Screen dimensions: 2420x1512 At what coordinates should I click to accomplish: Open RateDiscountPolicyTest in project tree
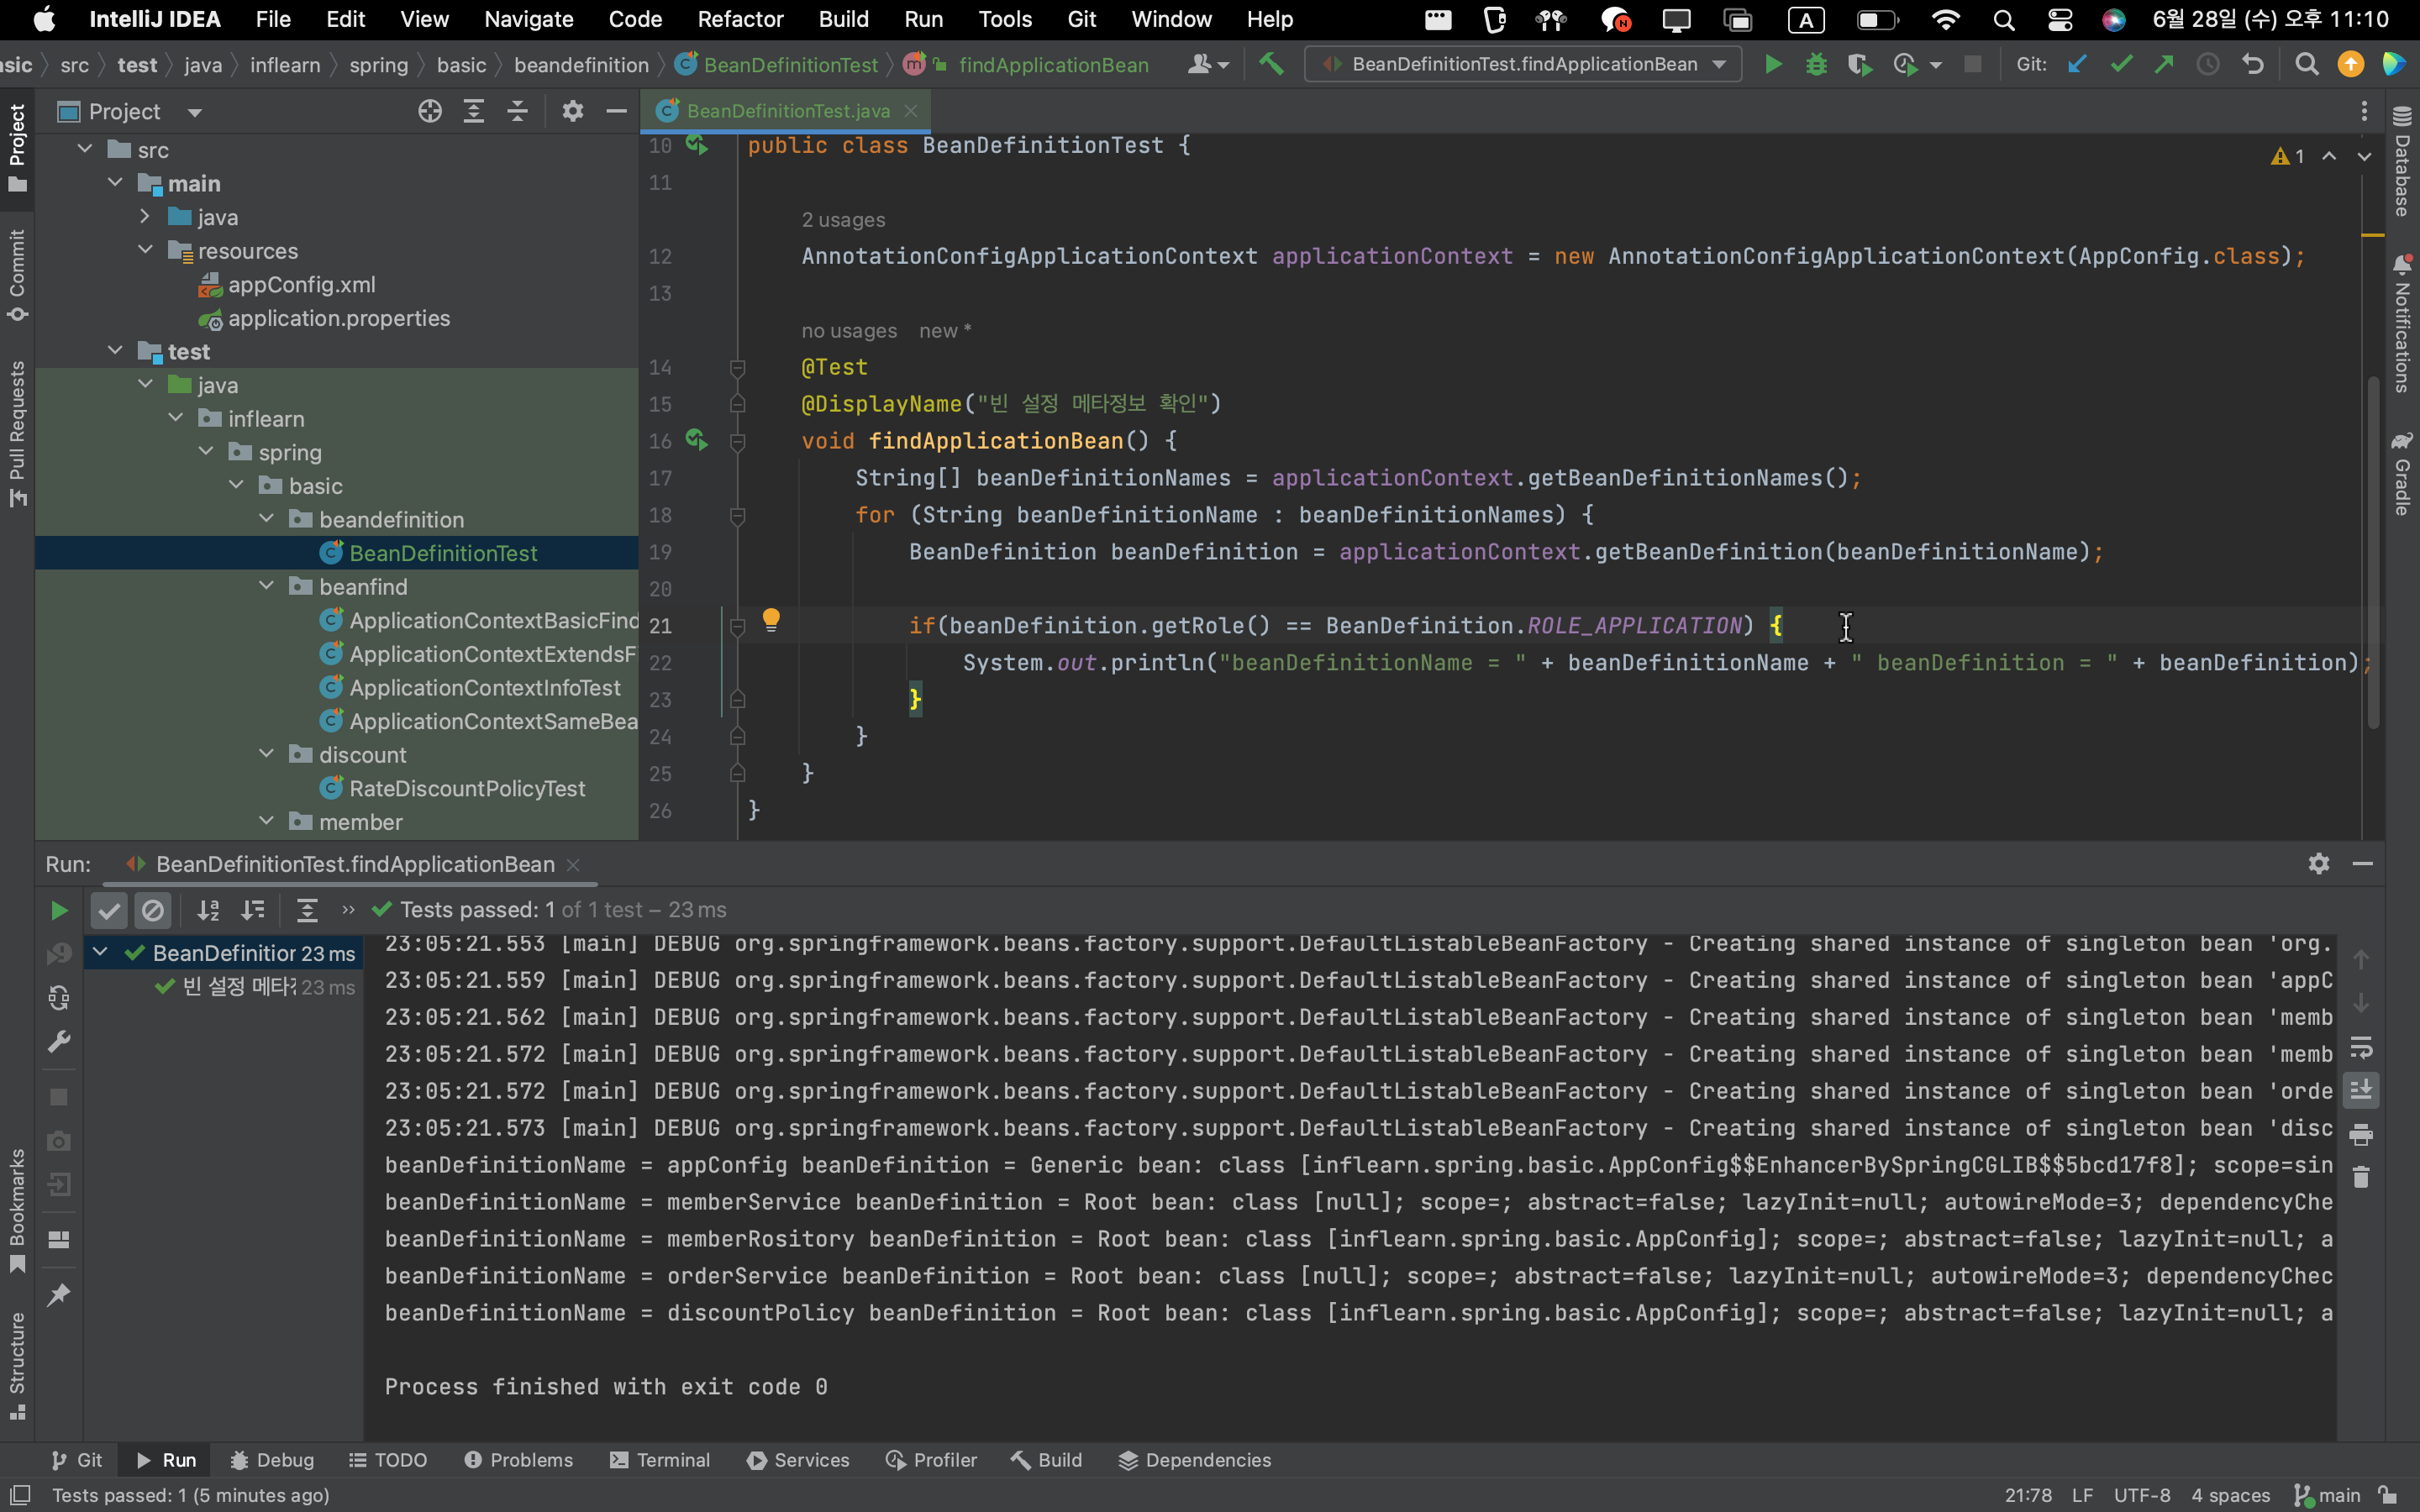[466, 788]
